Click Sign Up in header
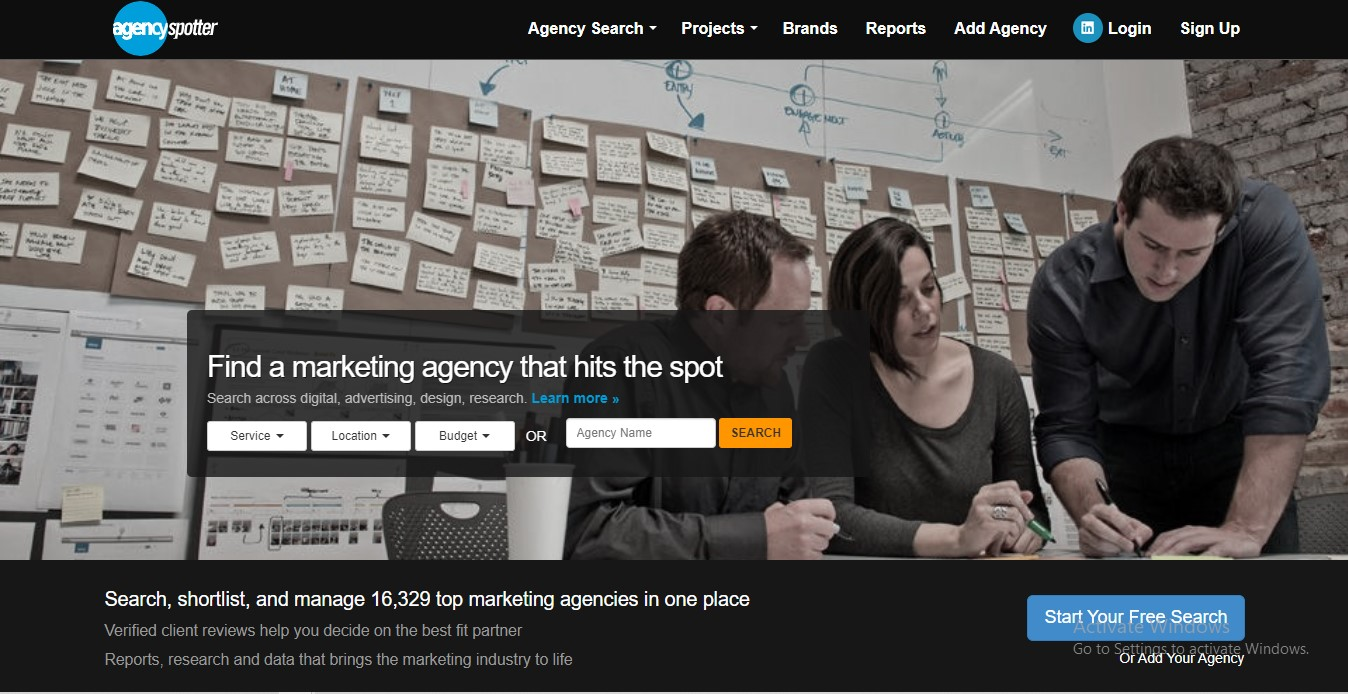Image resolution: width=1348 pixels, height=694 pixels. tap(1209, 28)
